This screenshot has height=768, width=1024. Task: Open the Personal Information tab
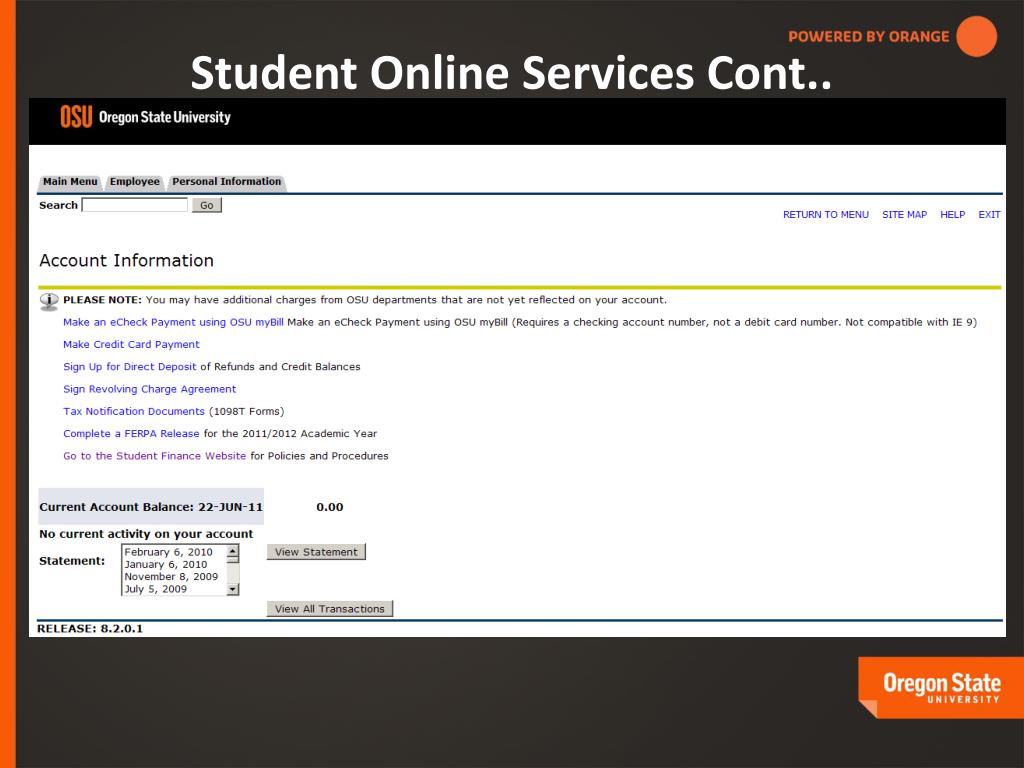227,182
